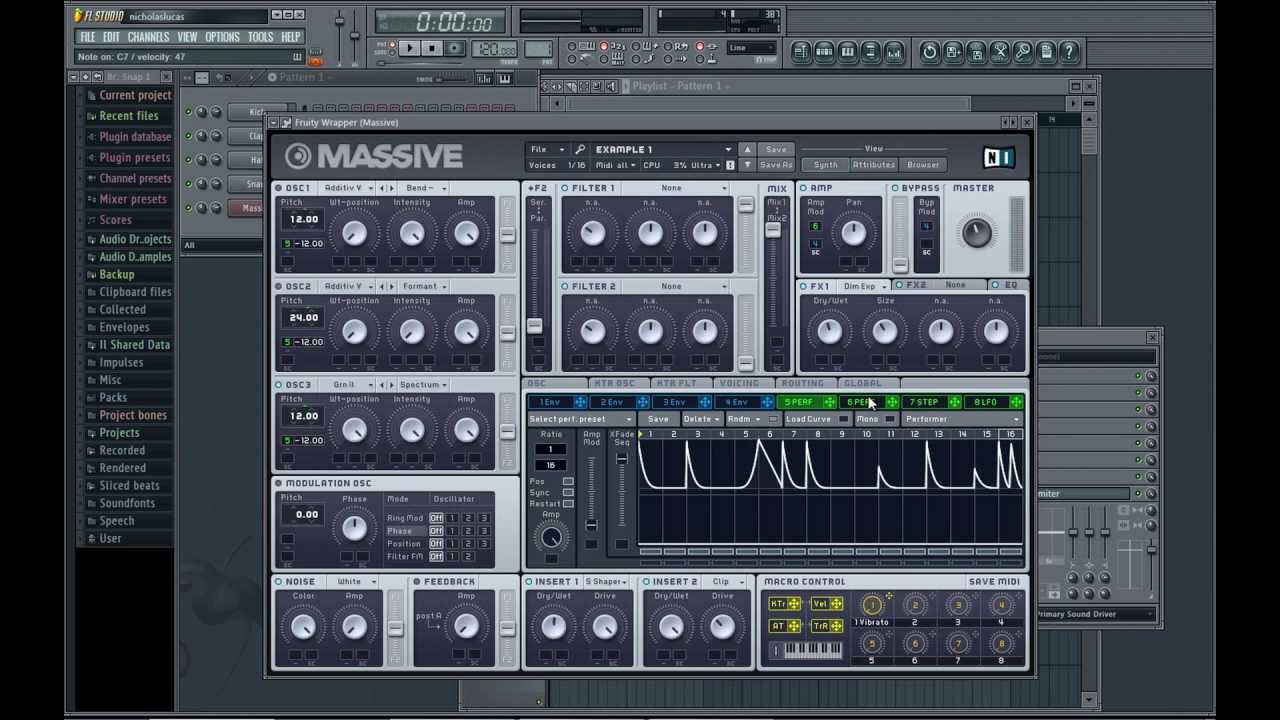Click the search magnifier beside EXAMPLE 1
The width and height of the screenshot is (1280, 720).
coord(580,149)
